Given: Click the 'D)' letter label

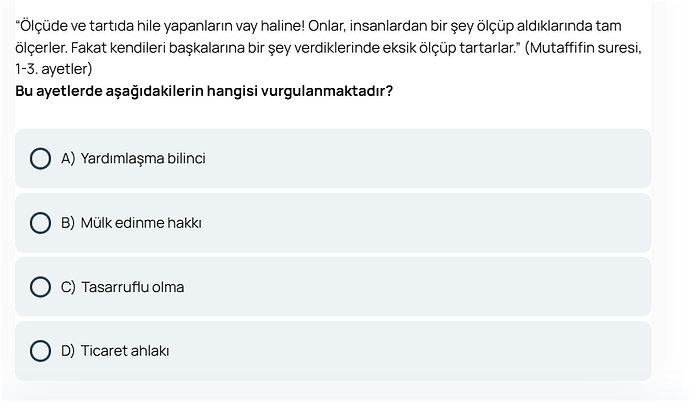Looking at the screenshot, I should 69,351.
